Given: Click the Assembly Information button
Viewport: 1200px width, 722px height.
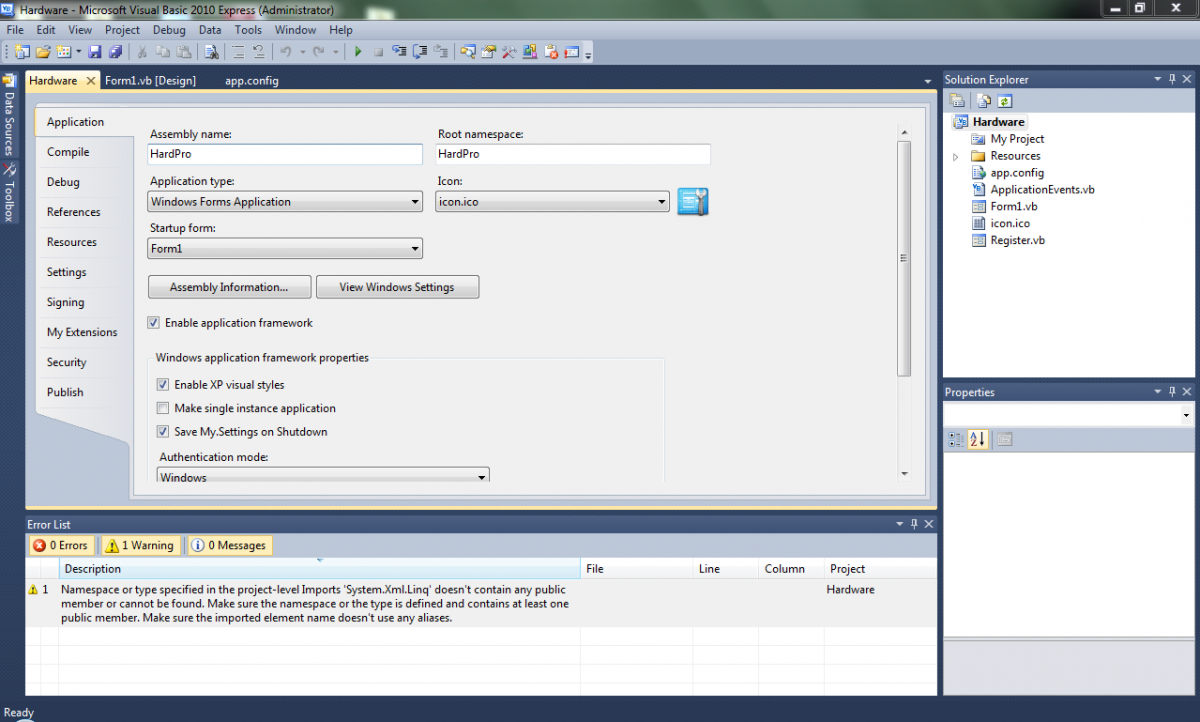Looking at the screenshot, I should point(229,287).
